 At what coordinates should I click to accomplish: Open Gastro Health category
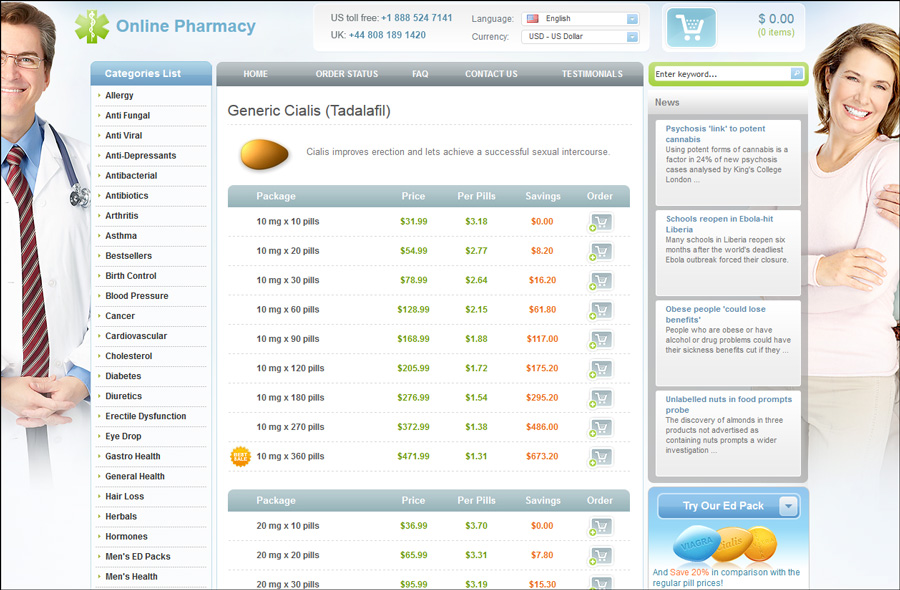click(x=133, y=457)
